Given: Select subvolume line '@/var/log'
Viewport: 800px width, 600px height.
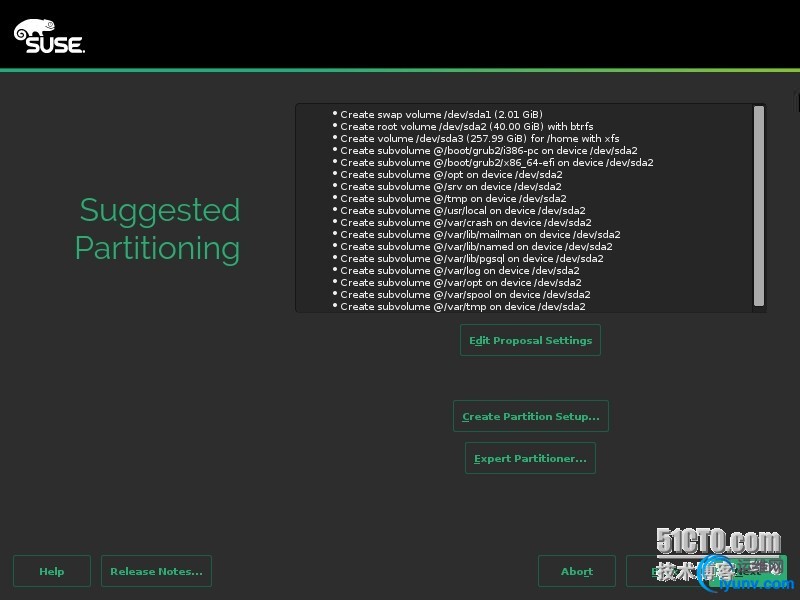Looking at the screenshot, I should 460,270.
